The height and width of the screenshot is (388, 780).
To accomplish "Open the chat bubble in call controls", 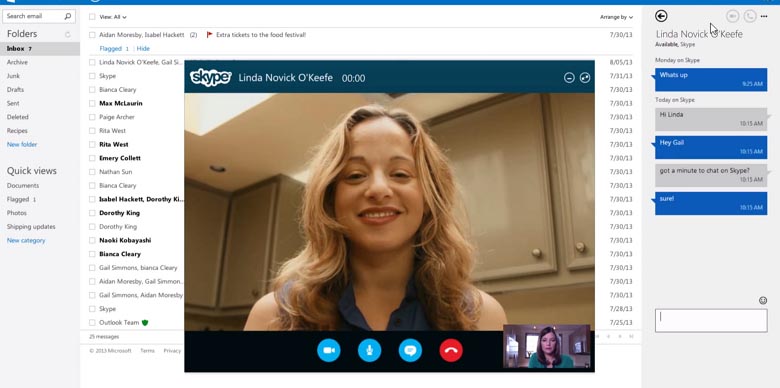I will (x=410, y=351).
